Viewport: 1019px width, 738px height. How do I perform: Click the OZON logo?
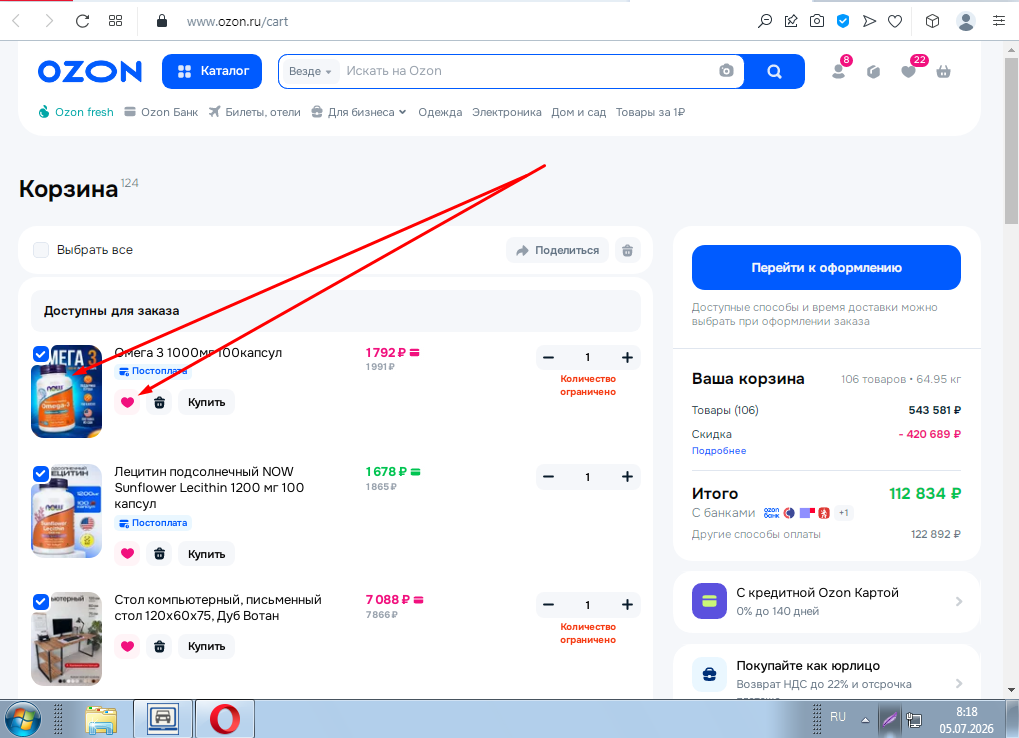[90, 71]
